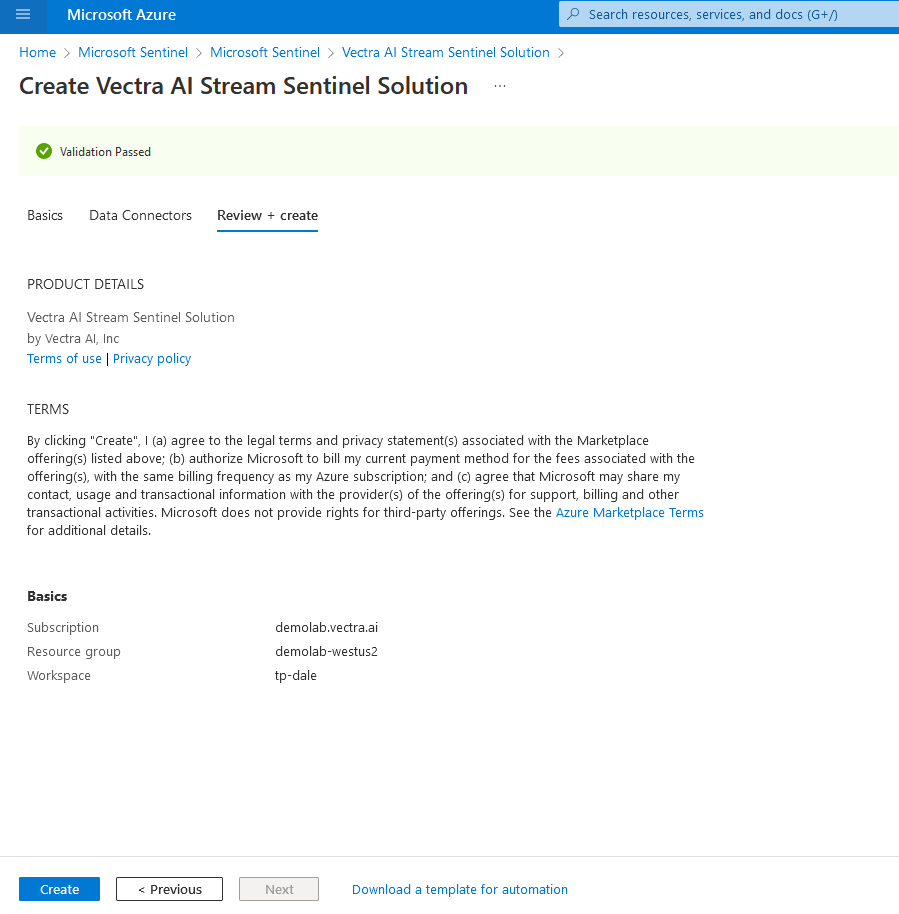Click the disabled Next button
Viewport: 899px width, 914px height.
[278, 889]
